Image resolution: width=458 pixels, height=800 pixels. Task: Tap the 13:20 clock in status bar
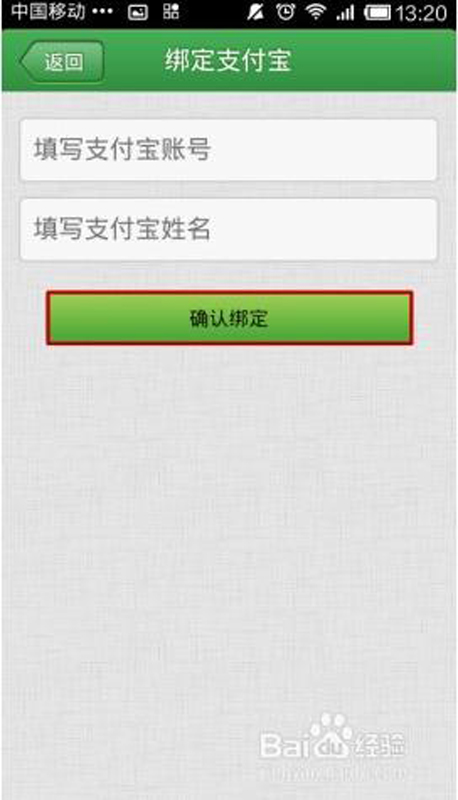420,13
